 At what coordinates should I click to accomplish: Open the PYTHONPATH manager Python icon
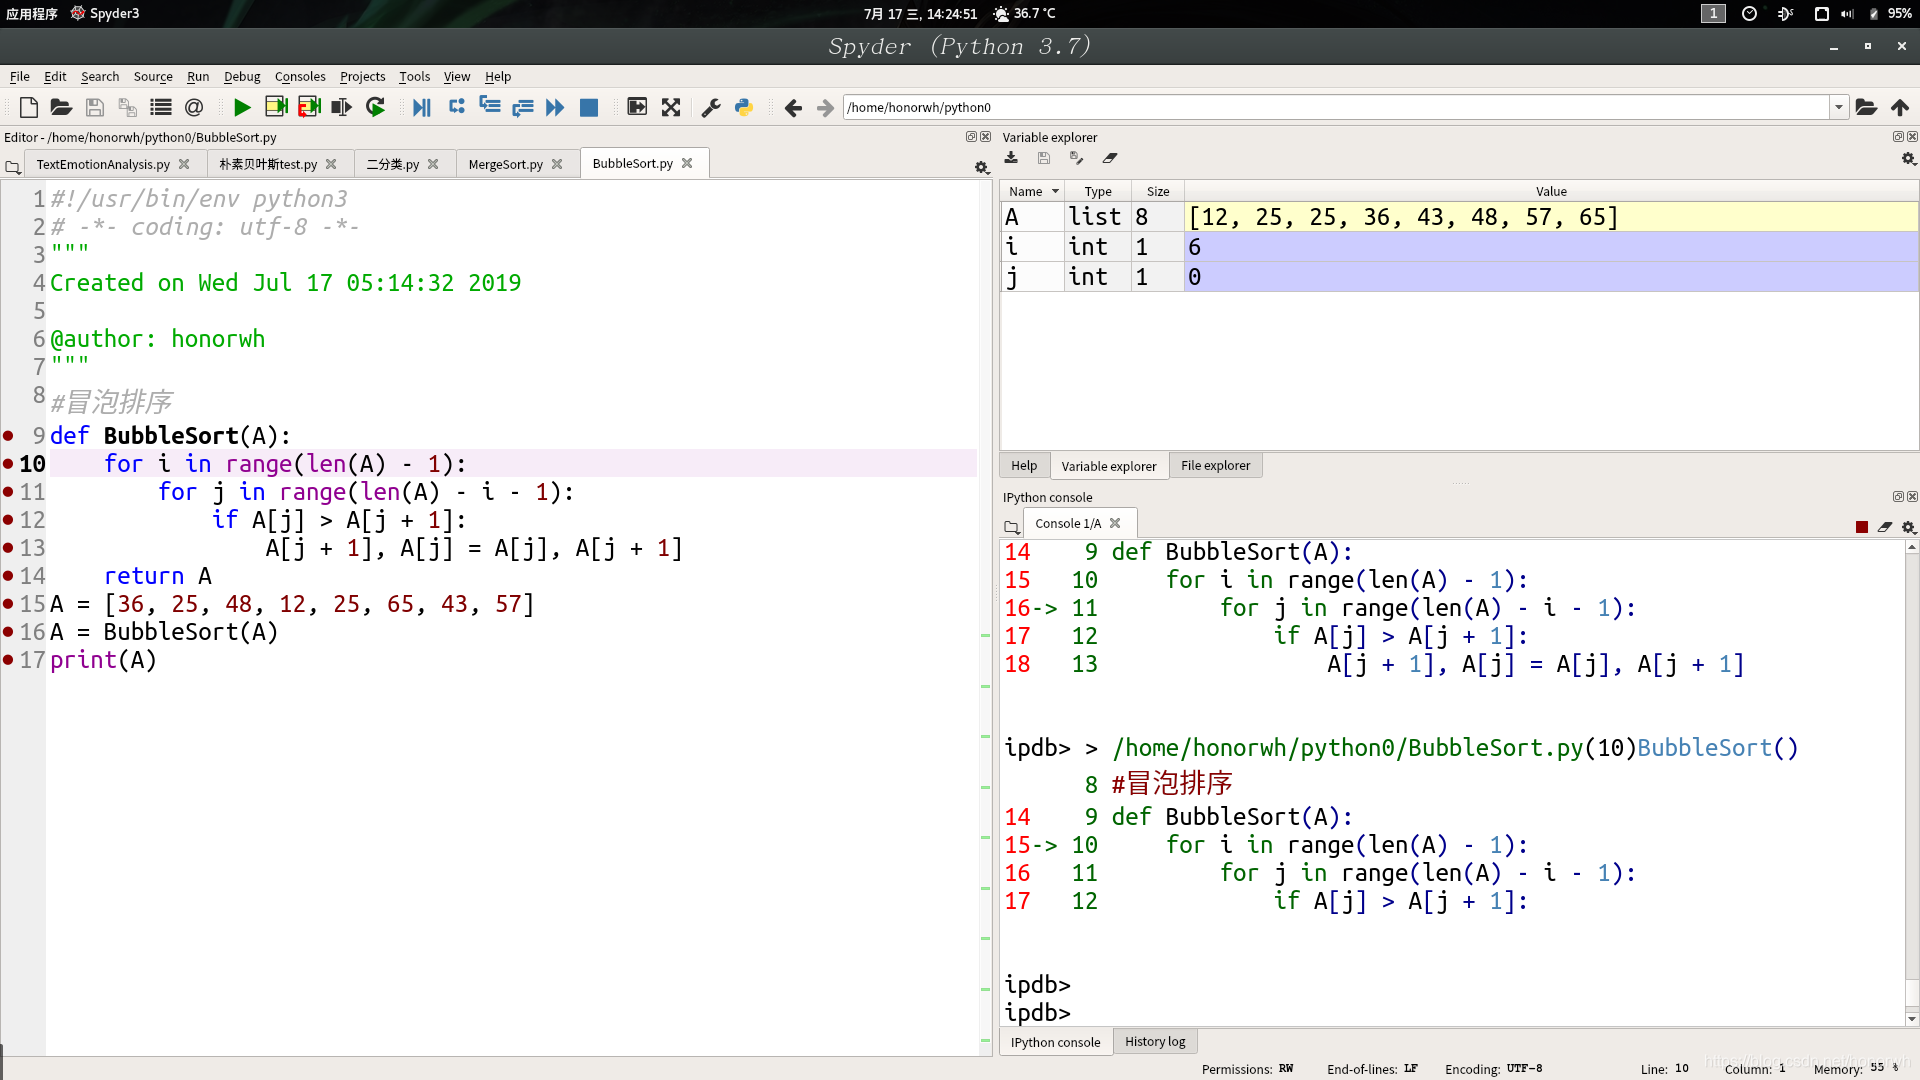point(744,107)
